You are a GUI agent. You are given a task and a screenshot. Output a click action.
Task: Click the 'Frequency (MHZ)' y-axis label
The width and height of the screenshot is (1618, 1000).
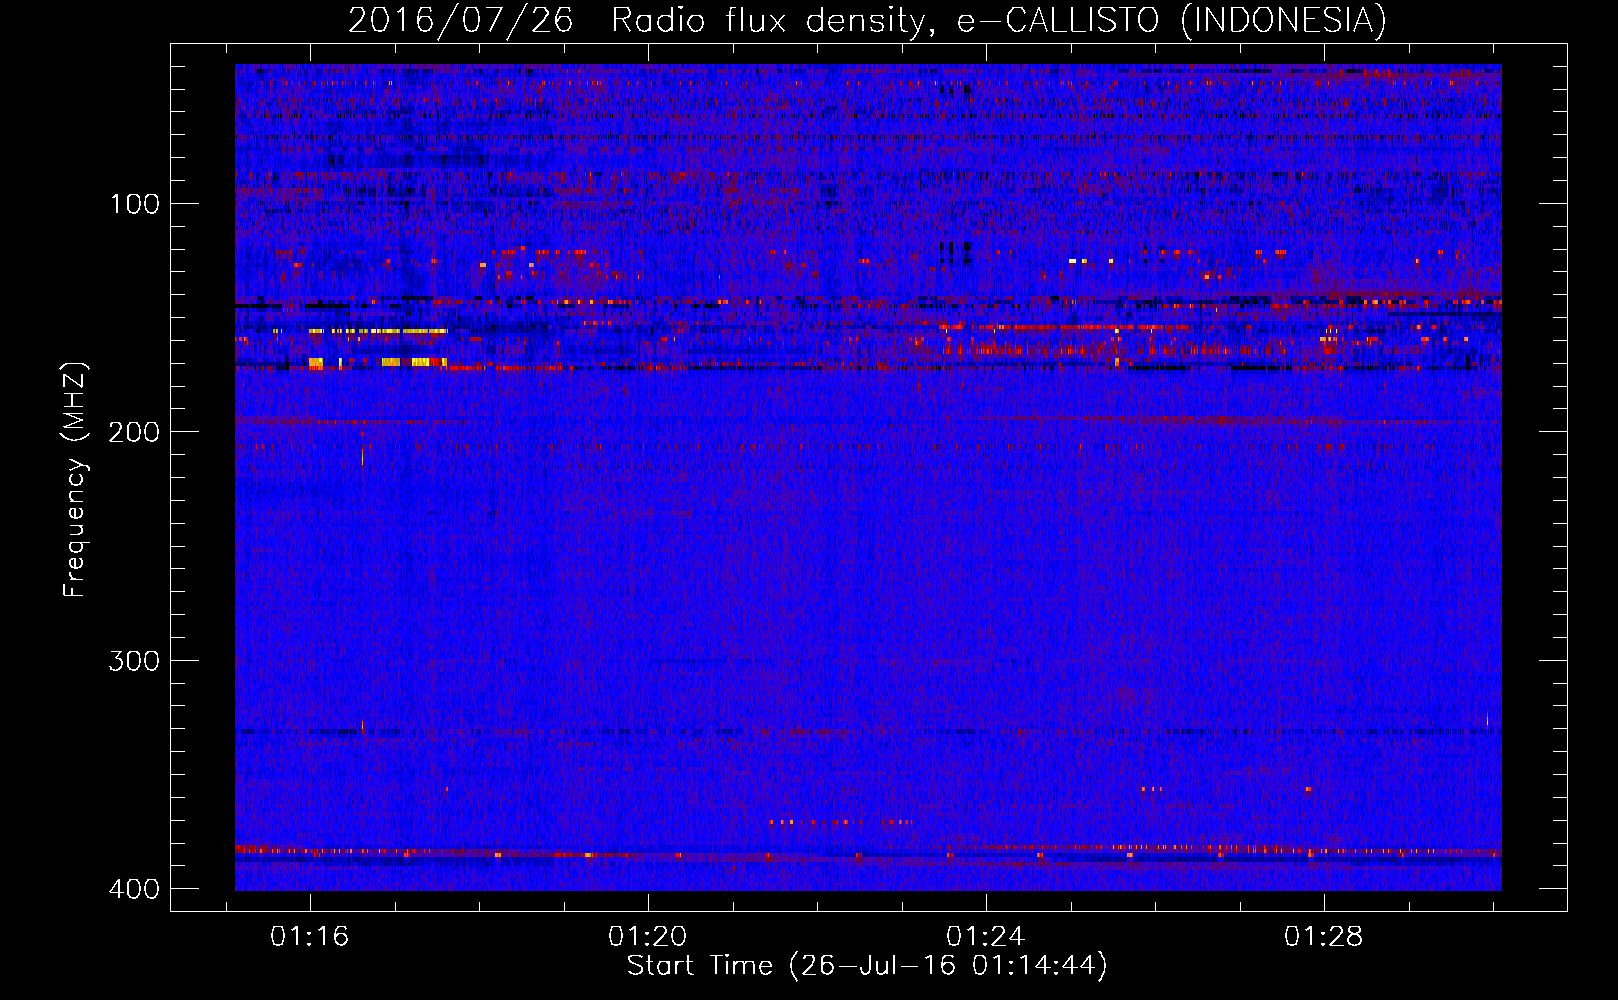tap(75, 480)
